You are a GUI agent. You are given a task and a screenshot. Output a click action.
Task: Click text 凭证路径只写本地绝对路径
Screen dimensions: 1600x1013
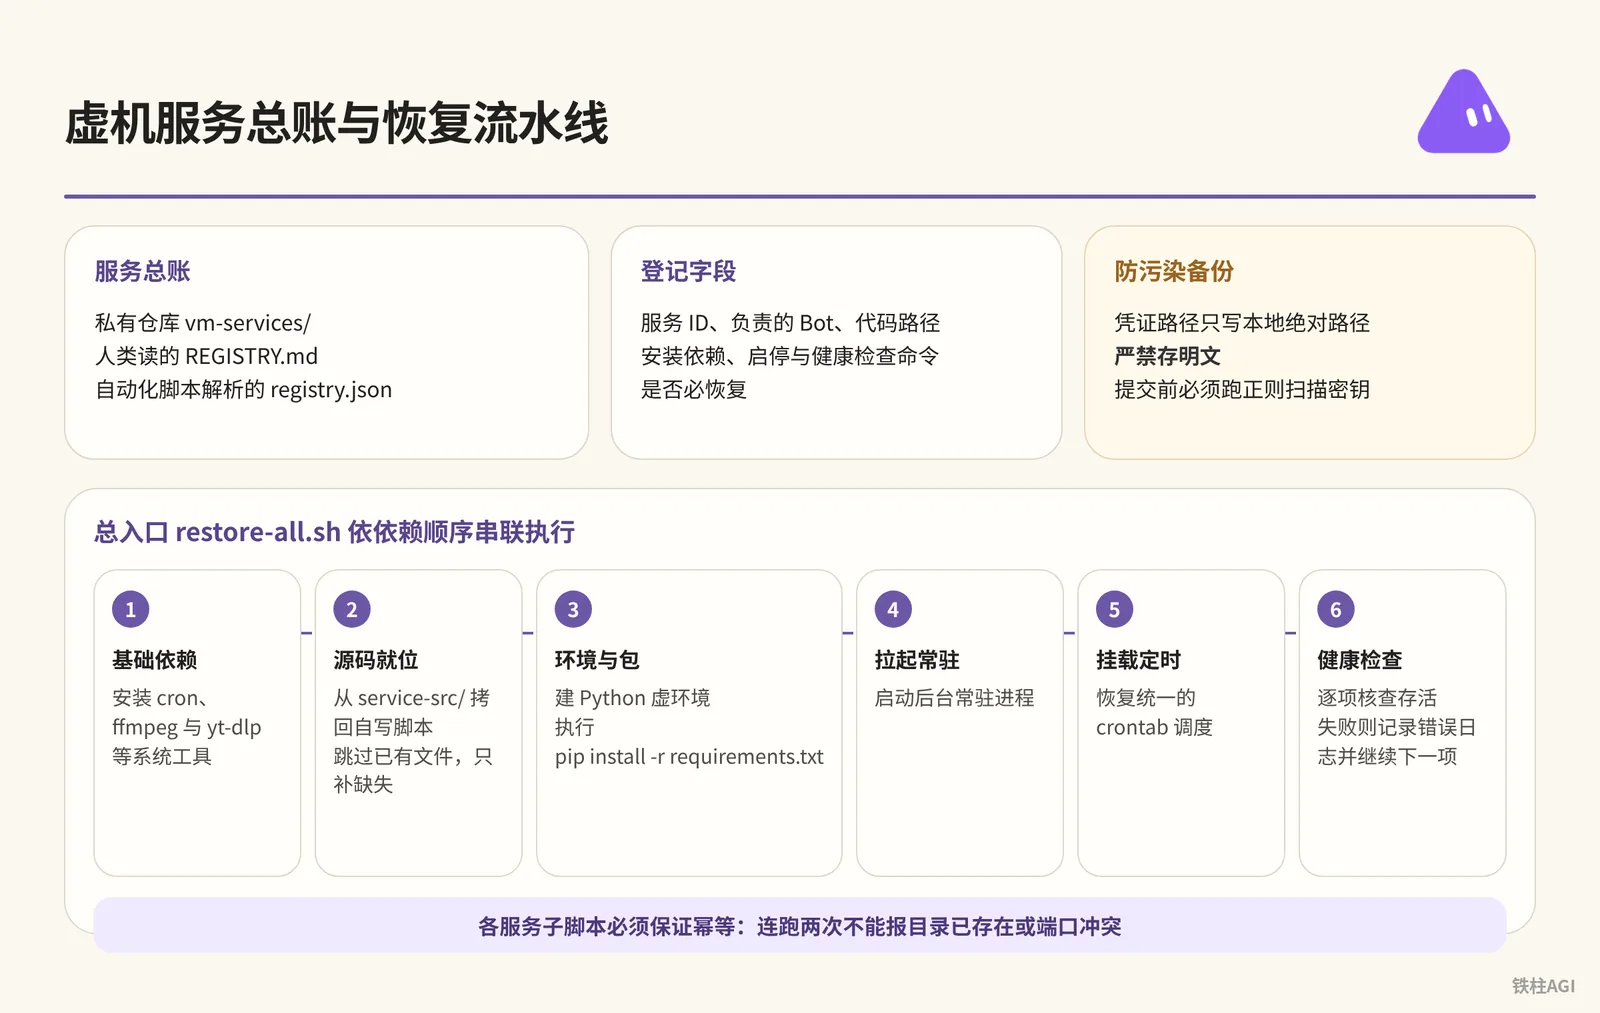(1243, 323)
